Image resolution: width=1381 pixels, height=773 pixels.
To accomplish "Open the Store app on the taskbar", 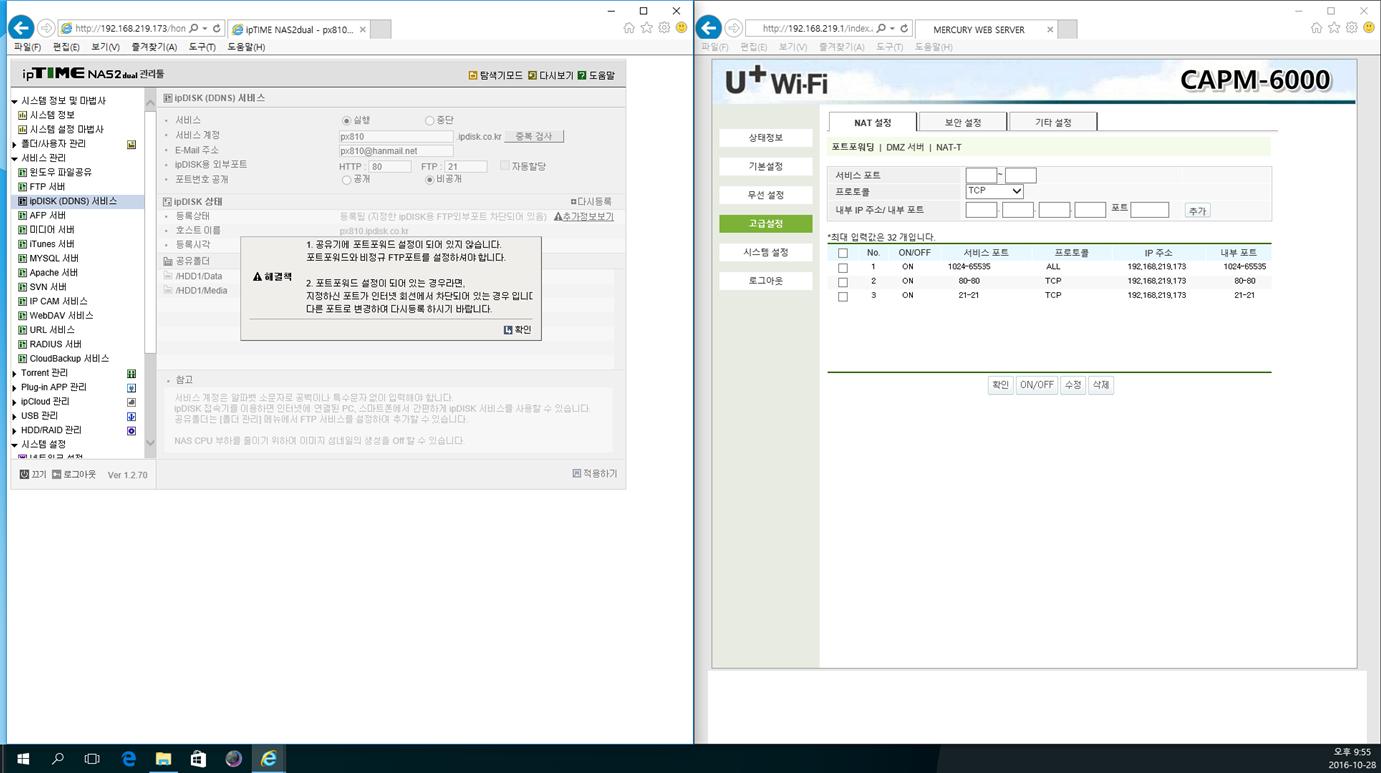I will 198,759.
